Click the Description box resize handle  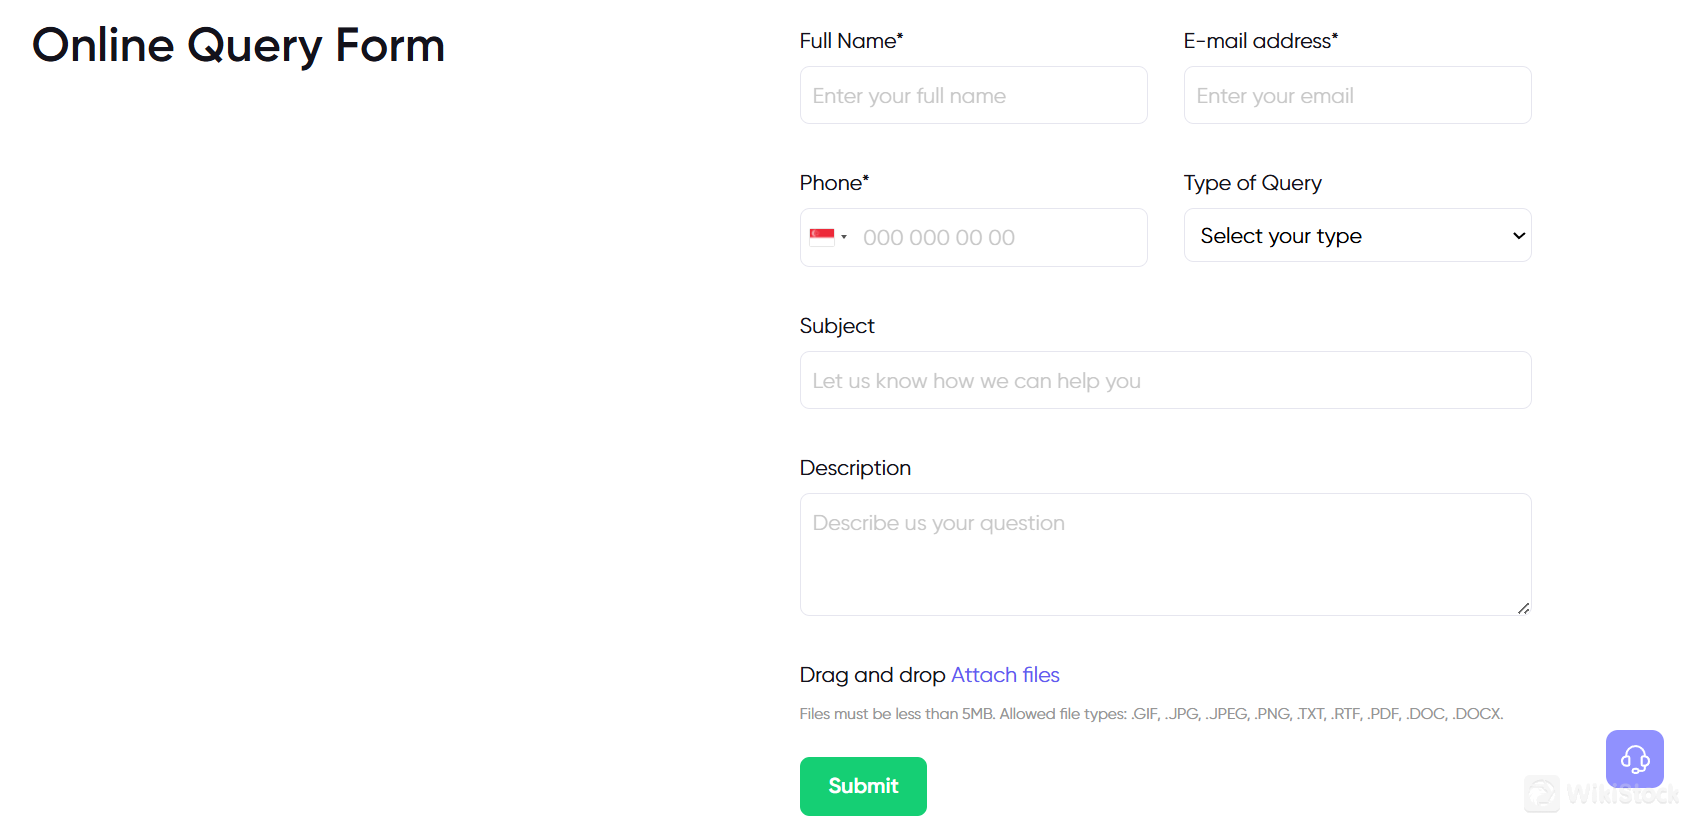coord(1523,608)
